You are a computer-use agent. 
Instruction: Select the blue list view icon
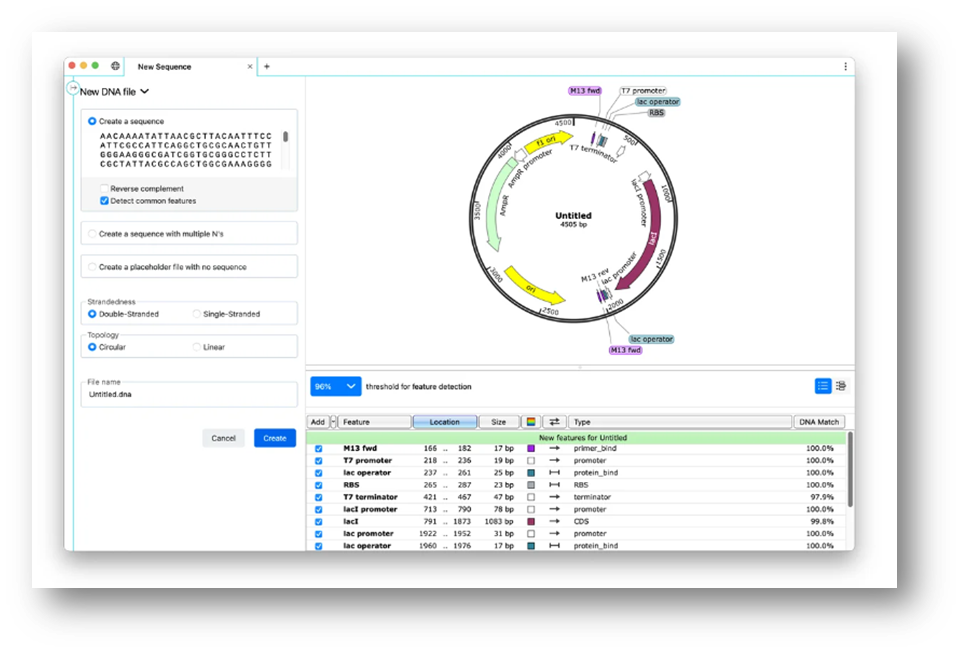[822, 386]
